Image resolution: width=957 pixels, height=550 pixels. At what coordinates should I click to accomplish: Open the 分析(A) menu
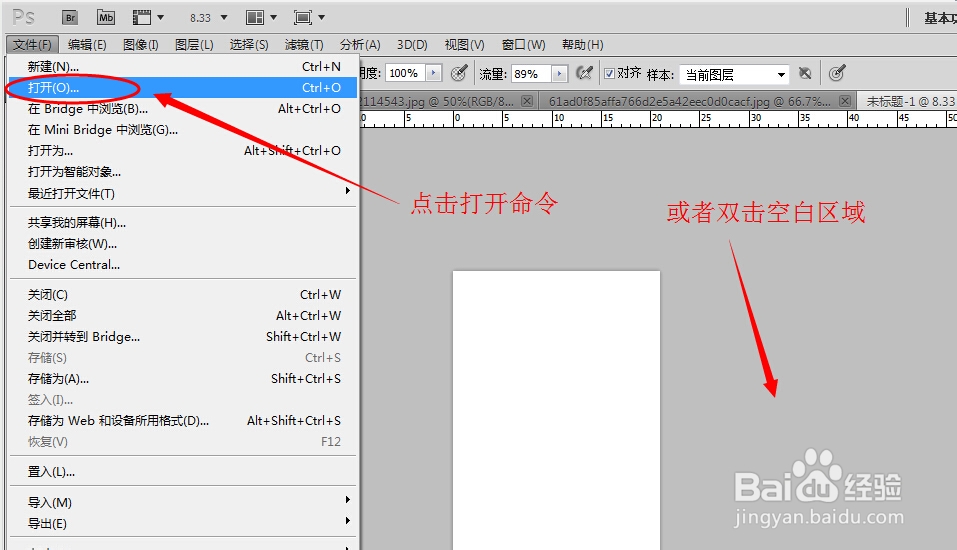tap(360, 45)
